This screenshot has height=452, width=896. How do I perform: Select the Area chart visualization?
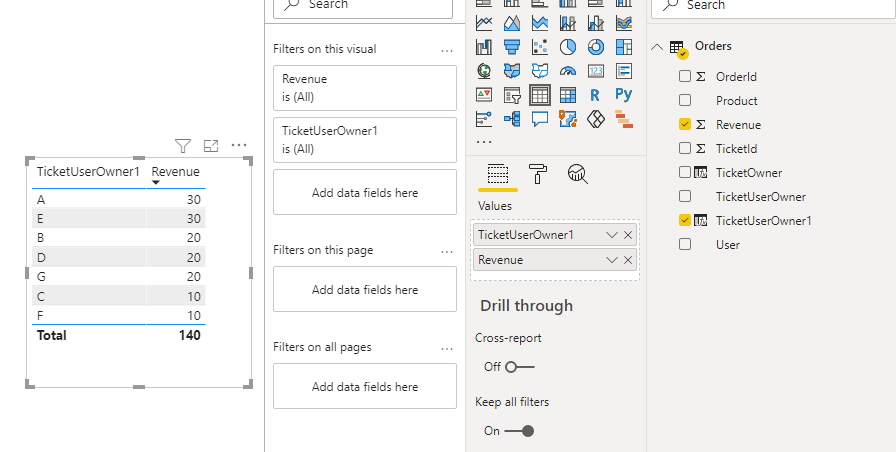point(512,23)
